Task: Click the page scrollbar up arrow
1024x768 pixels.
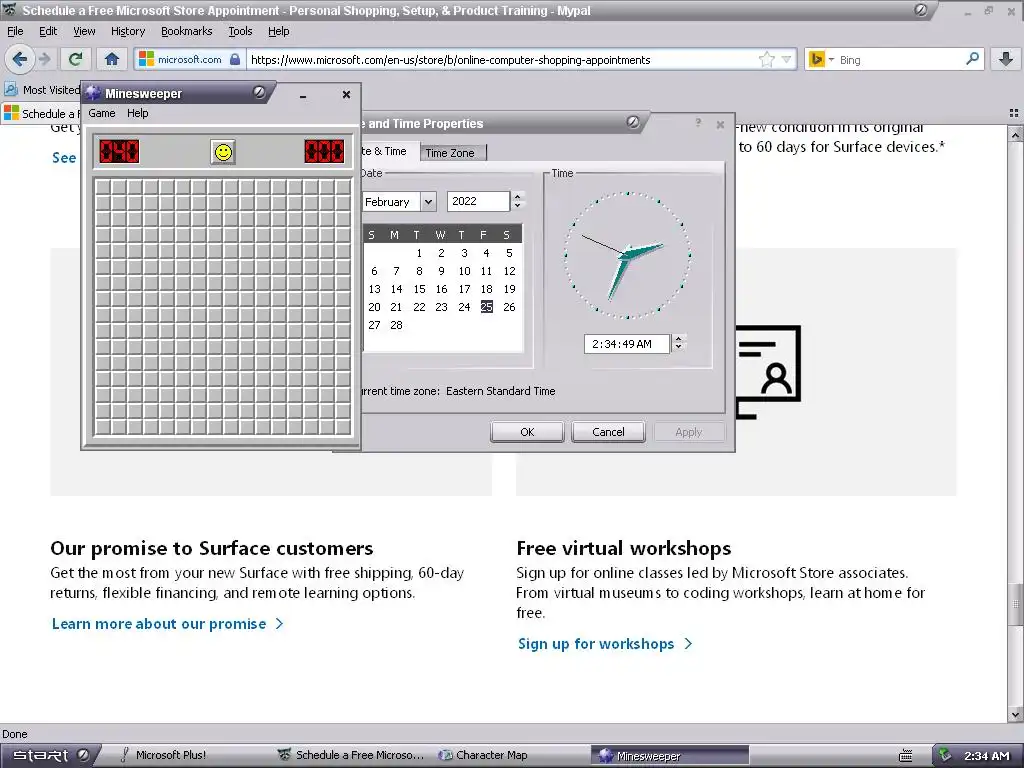Action: 1016,134
